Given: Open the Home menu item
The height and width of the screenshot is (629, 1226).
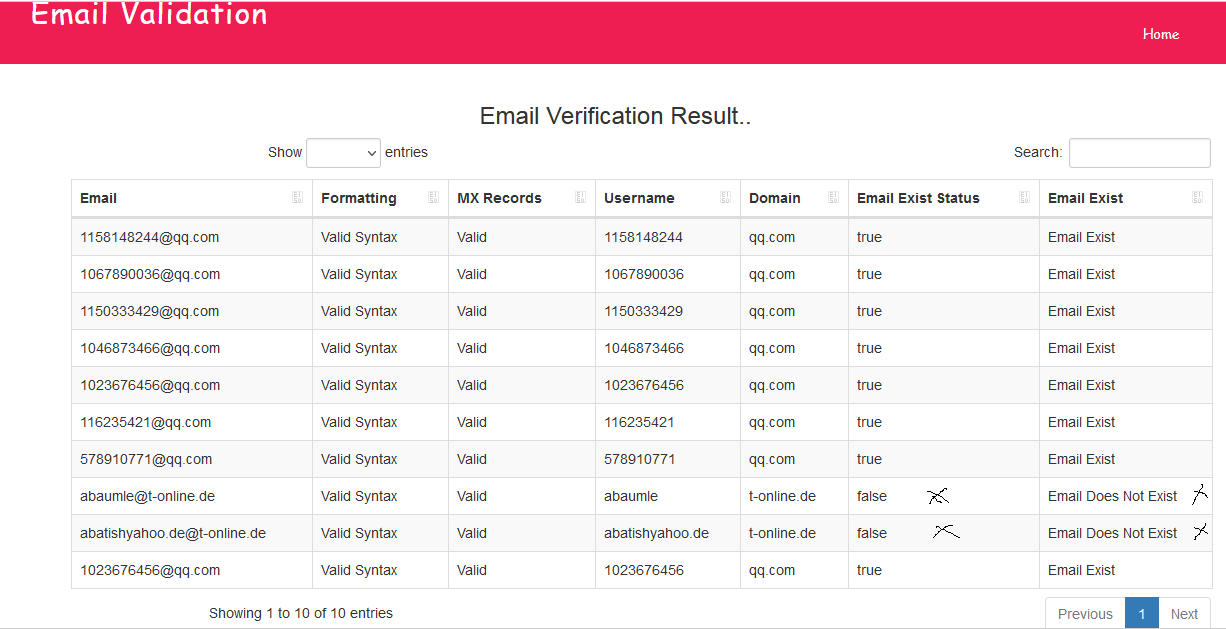Looking at the screenshot, I should pos(1161,34).
